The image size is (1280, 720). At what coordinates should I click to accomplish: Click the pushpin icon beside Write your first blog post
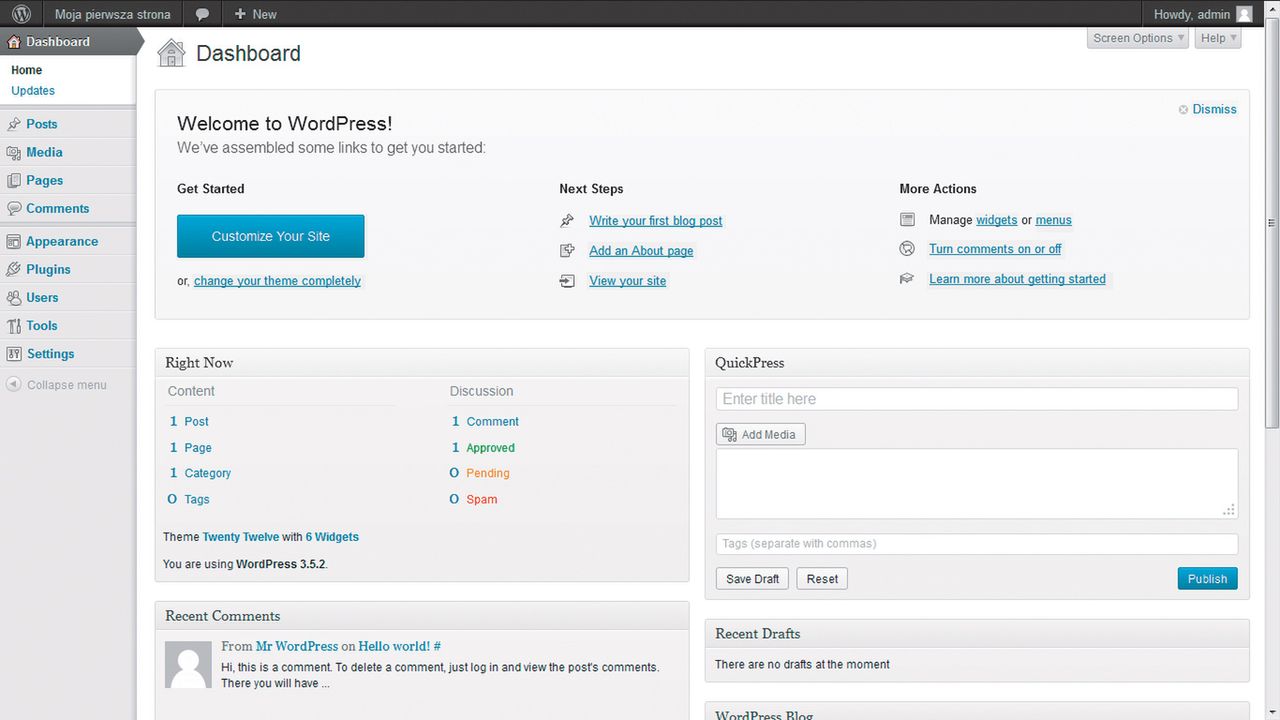pyautogui.click(x=568, y=220)
